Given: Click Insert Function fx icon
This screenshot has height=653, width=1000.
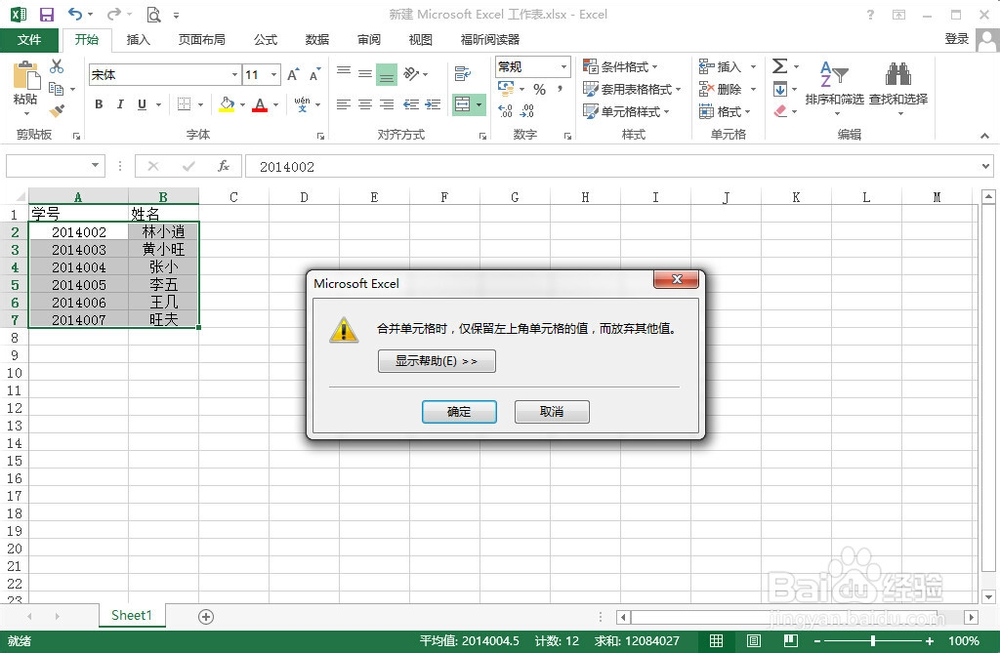Looking at the screenshot, I should point(223,166).
